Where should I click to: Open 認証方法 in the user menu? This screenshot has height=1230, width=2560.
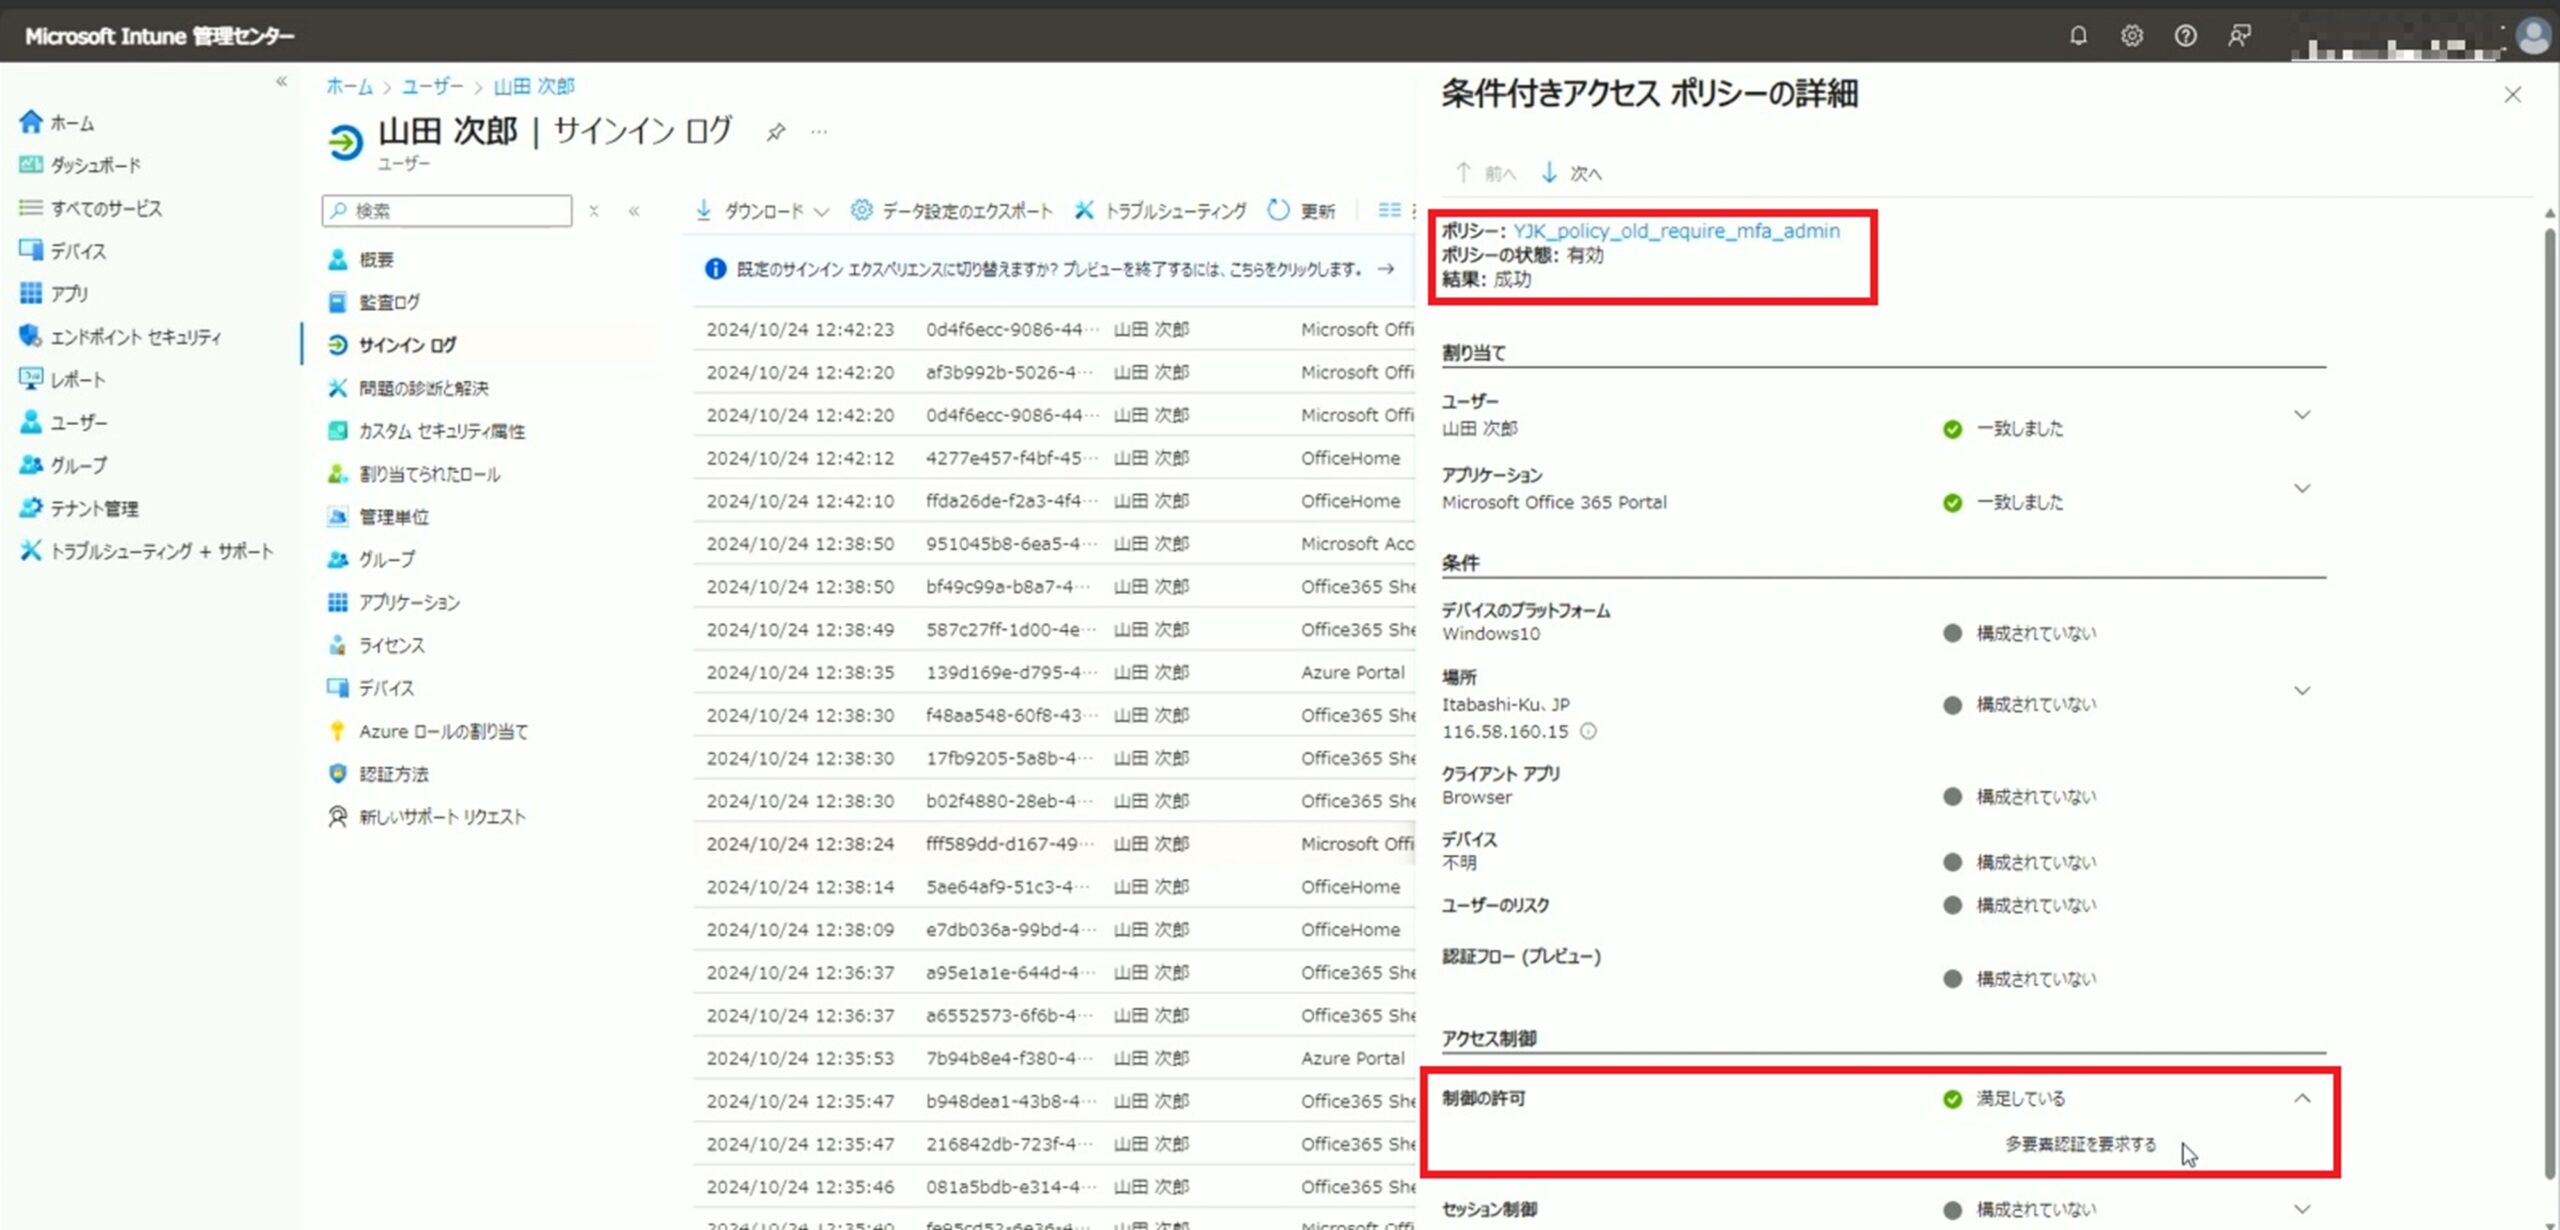coord(378,774)
